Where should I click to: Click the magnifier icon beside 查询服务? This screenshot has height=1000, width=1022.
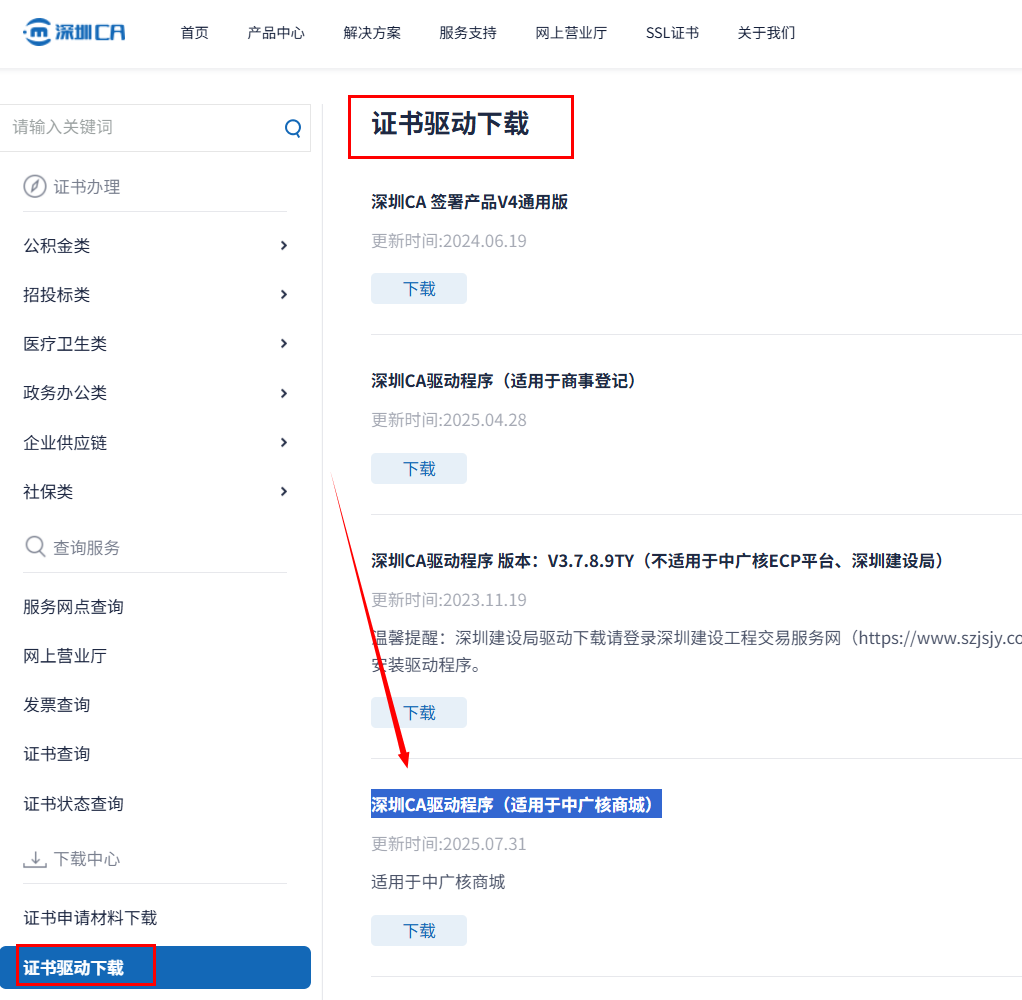click(x=35, y=547)
